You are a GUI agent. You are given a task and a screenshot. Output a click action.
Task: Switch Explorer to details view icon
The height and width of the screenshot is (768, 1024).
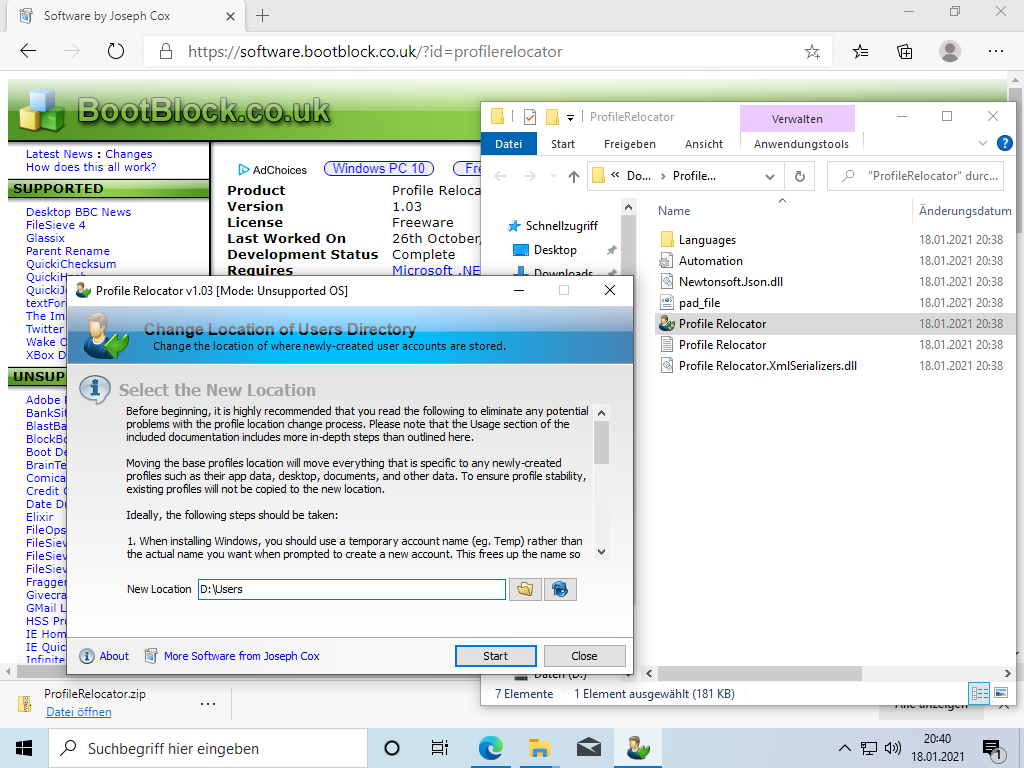coord(980,693)
